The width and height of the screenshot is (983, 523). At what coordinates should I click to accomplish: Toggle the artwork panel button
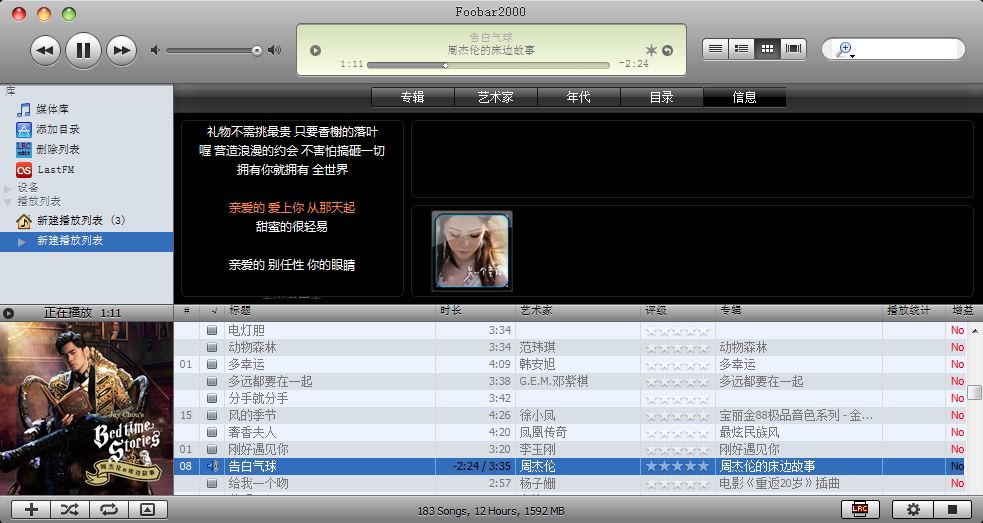click(x=147, y=509)
